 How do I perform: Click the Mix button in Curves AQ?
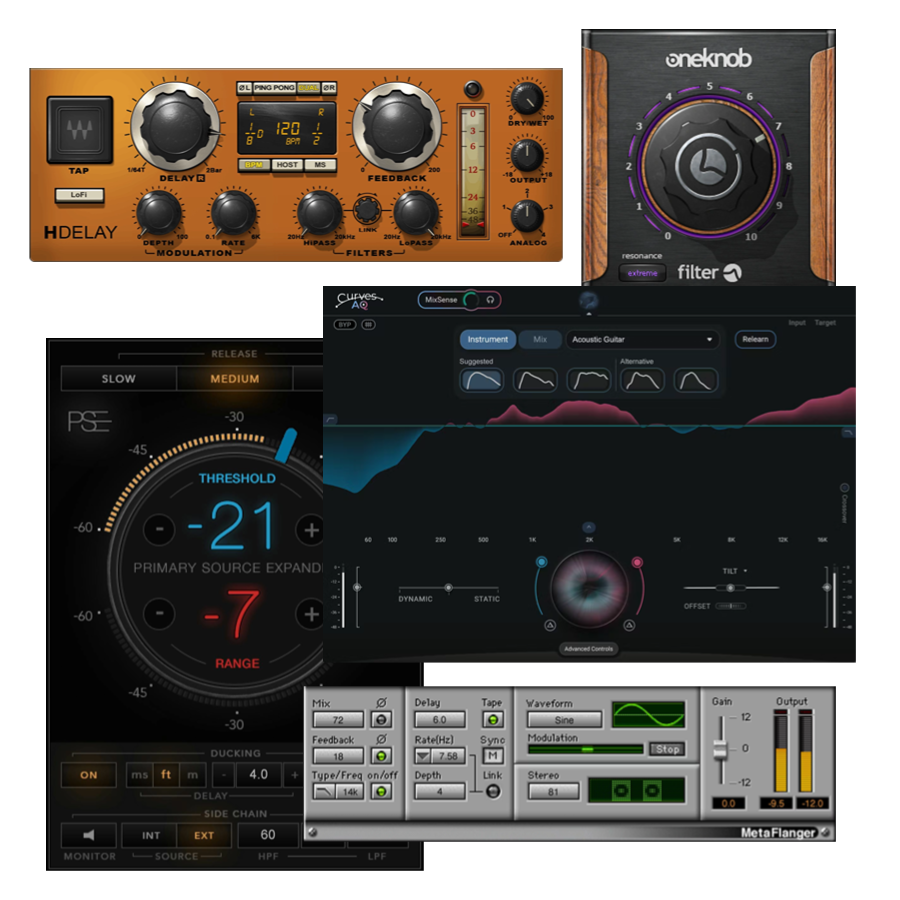click(x=540, y=339)
